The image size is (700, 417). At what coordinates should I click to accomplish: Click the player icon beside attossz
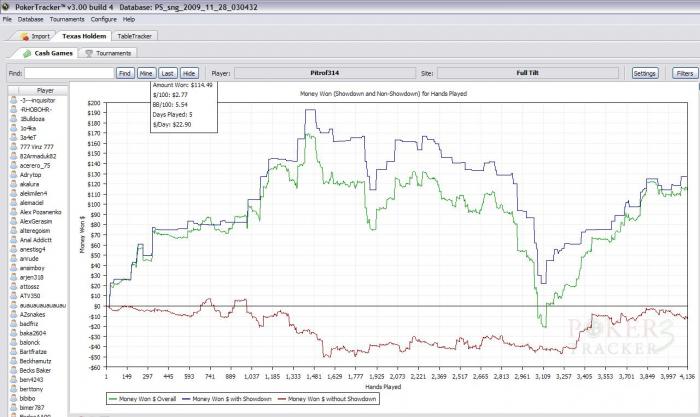pyautogui.click(x=14, y=287)
